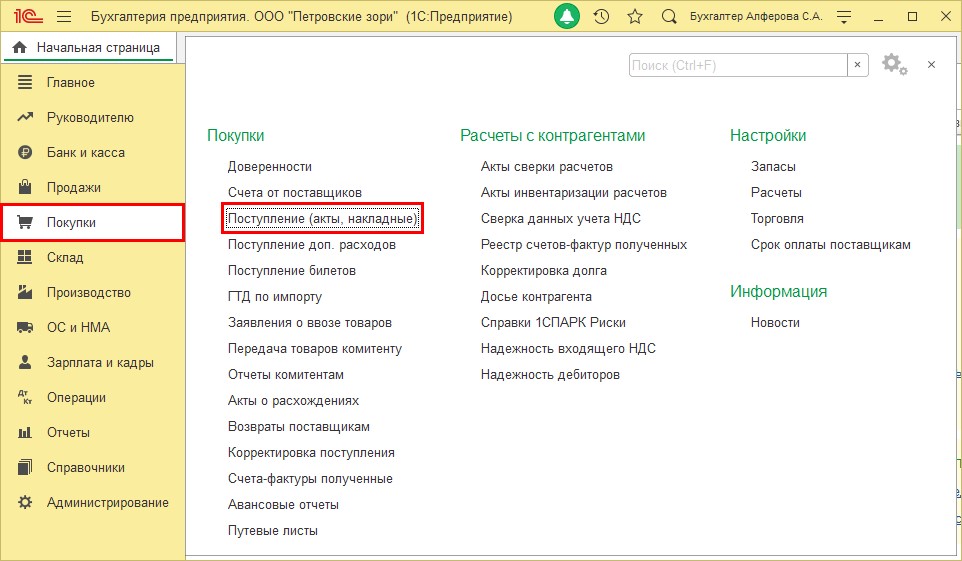Viewport: 962px width, 561px height.
Task: Open title bar settings dropdown lines icon
Action: [844, 17]
